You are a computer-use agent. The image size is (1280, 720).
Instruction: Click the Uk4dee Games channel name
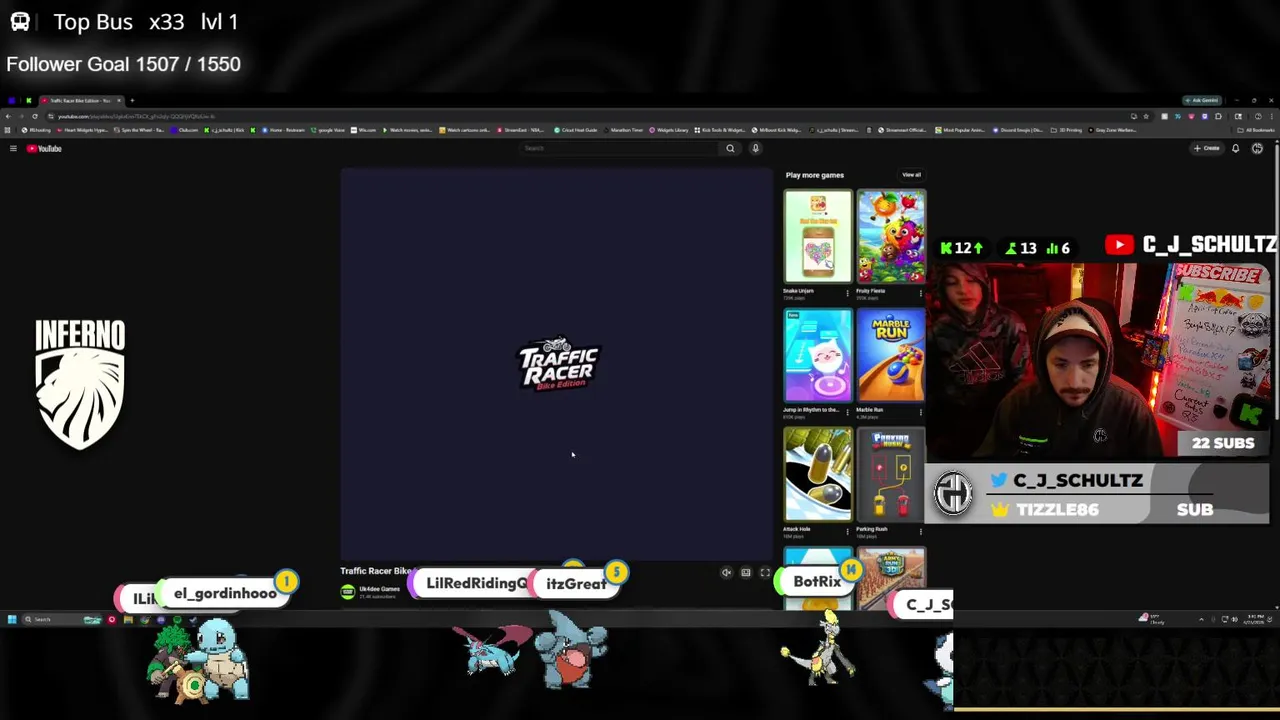coord(380,589)
